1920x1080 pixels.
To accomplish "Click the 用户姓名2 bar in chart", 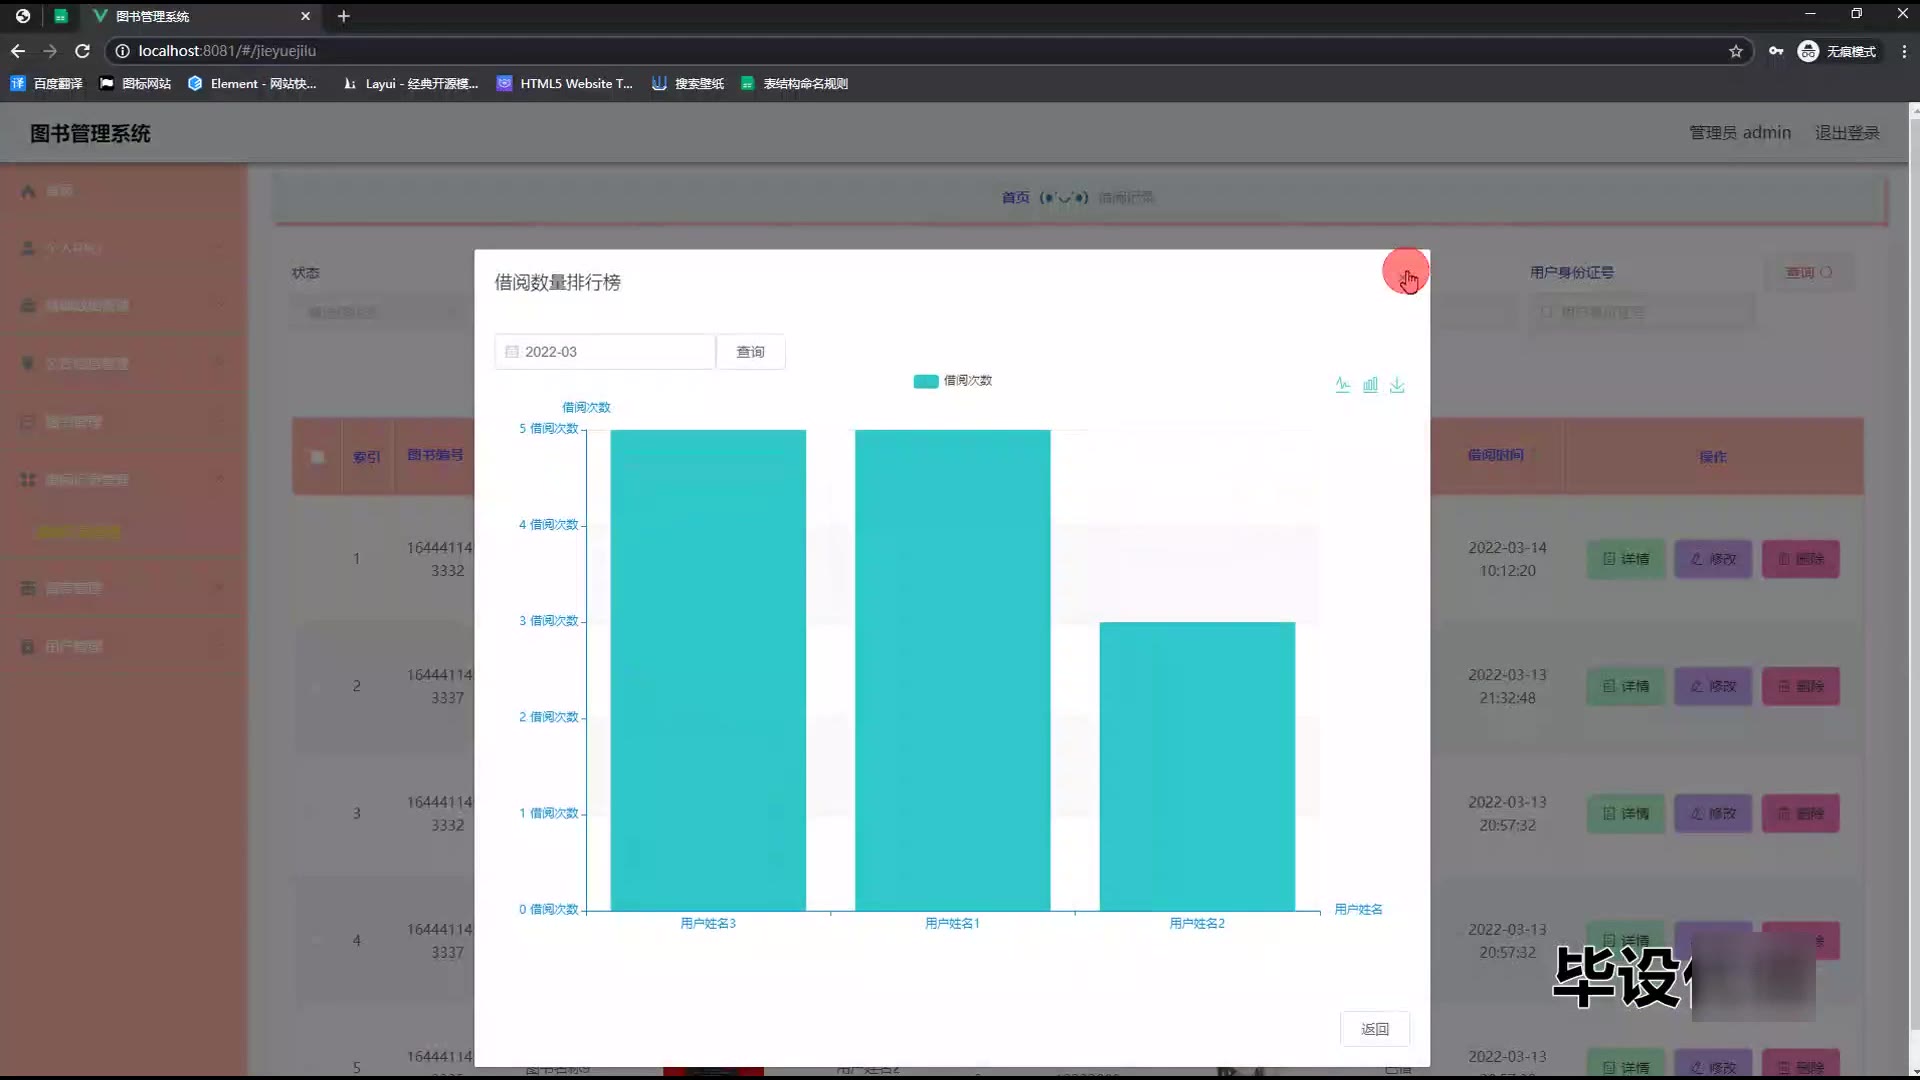I will pyautogui.click(x=1197, y=766).
